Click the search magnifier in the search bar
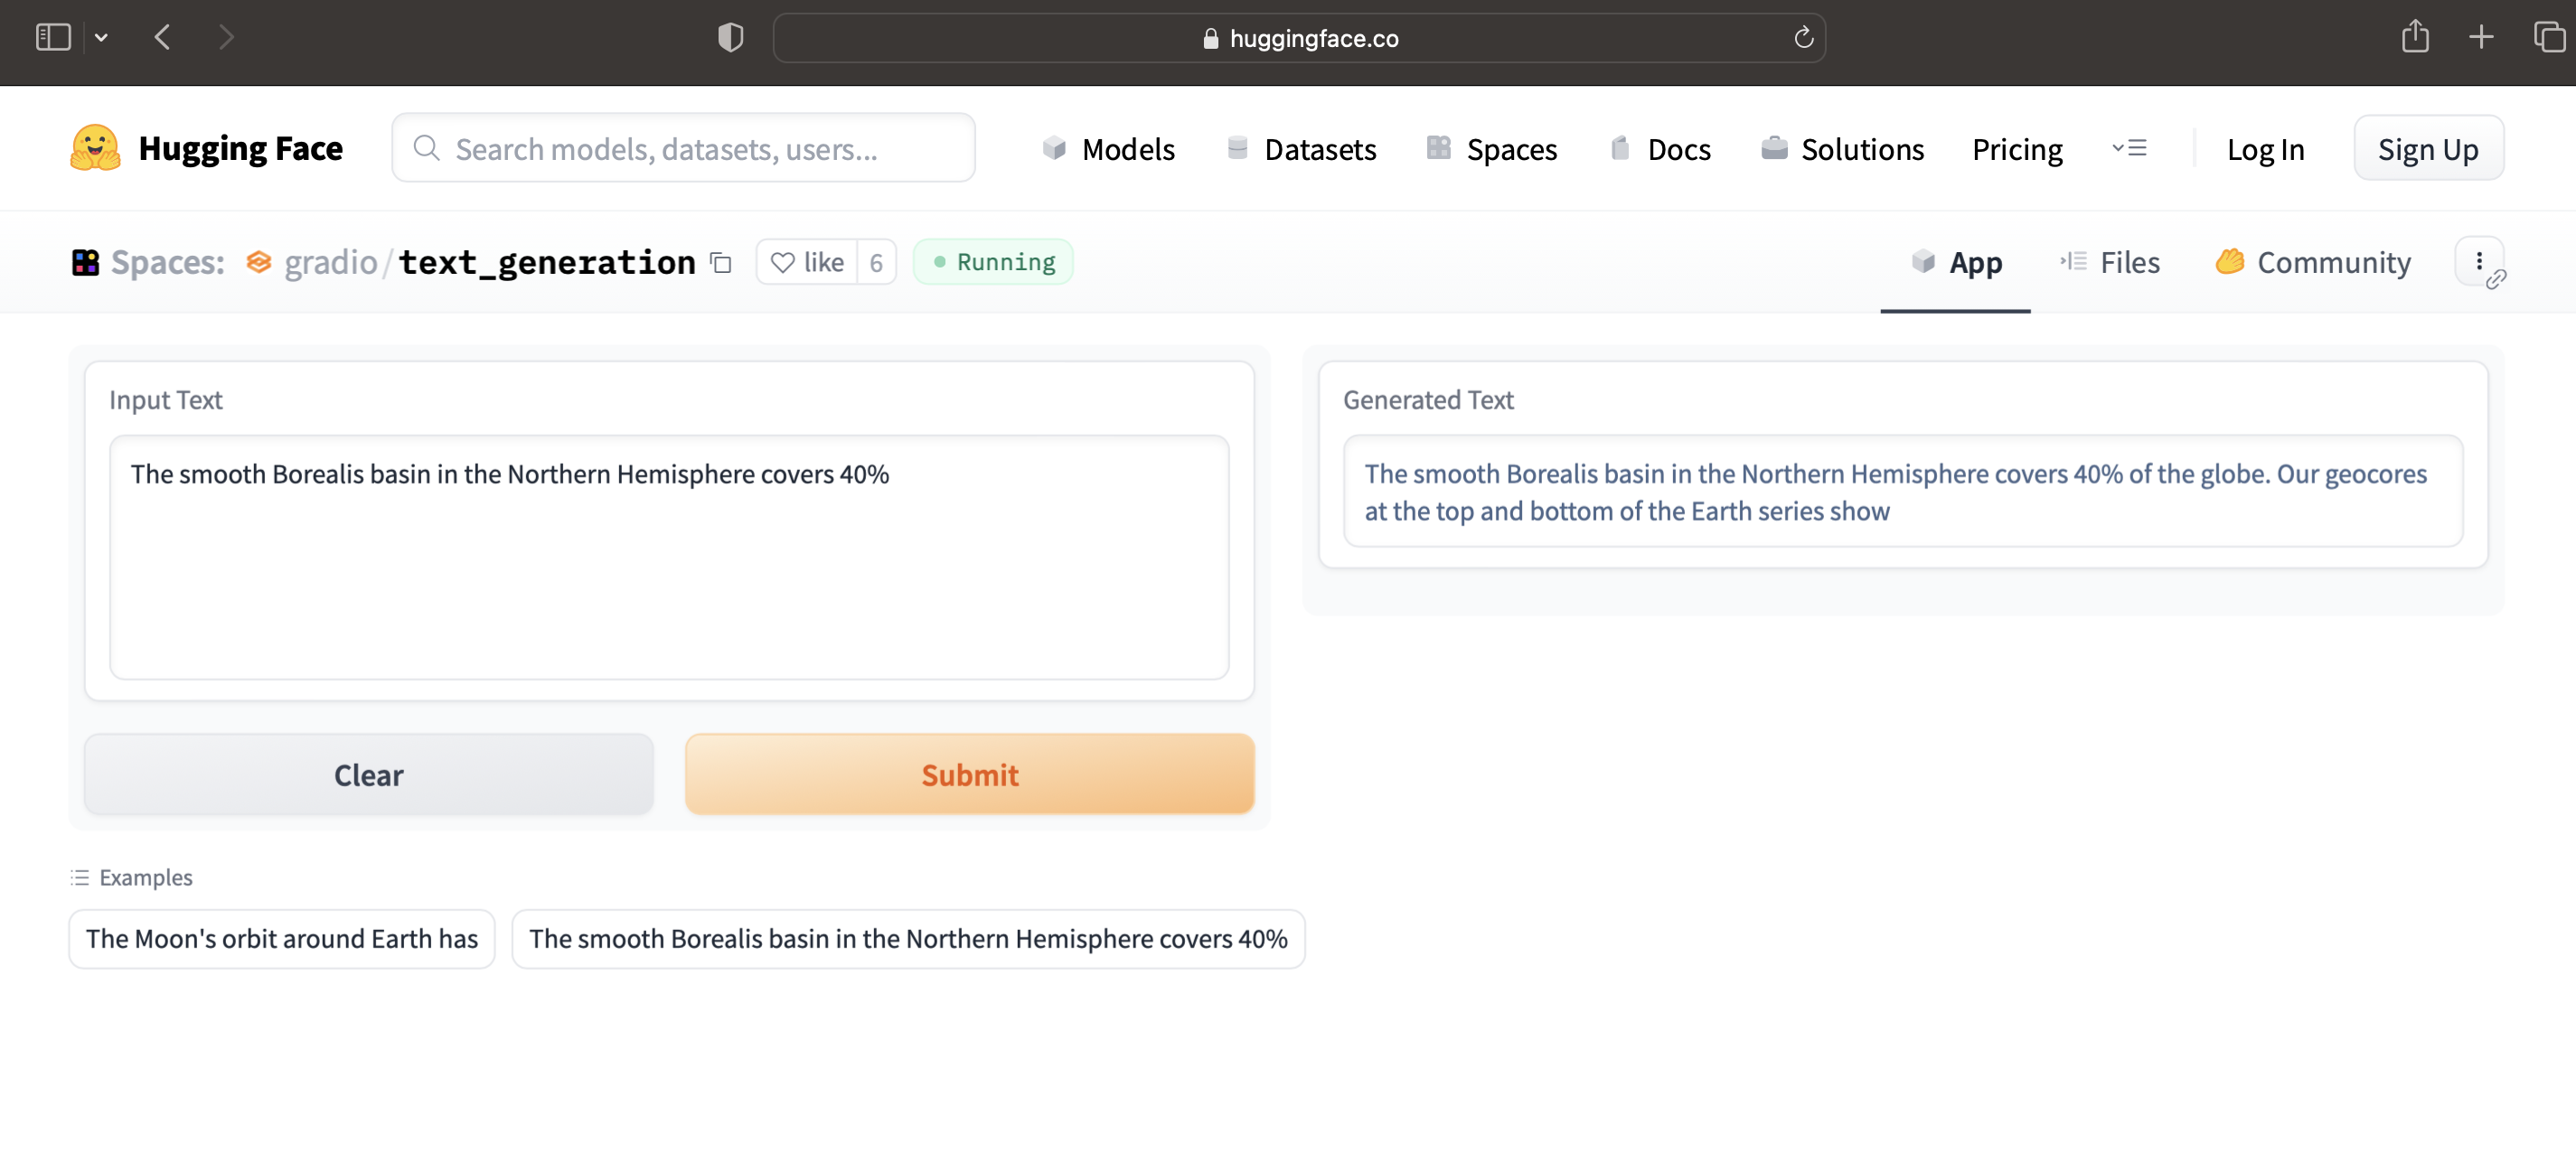 coord(426,147)
